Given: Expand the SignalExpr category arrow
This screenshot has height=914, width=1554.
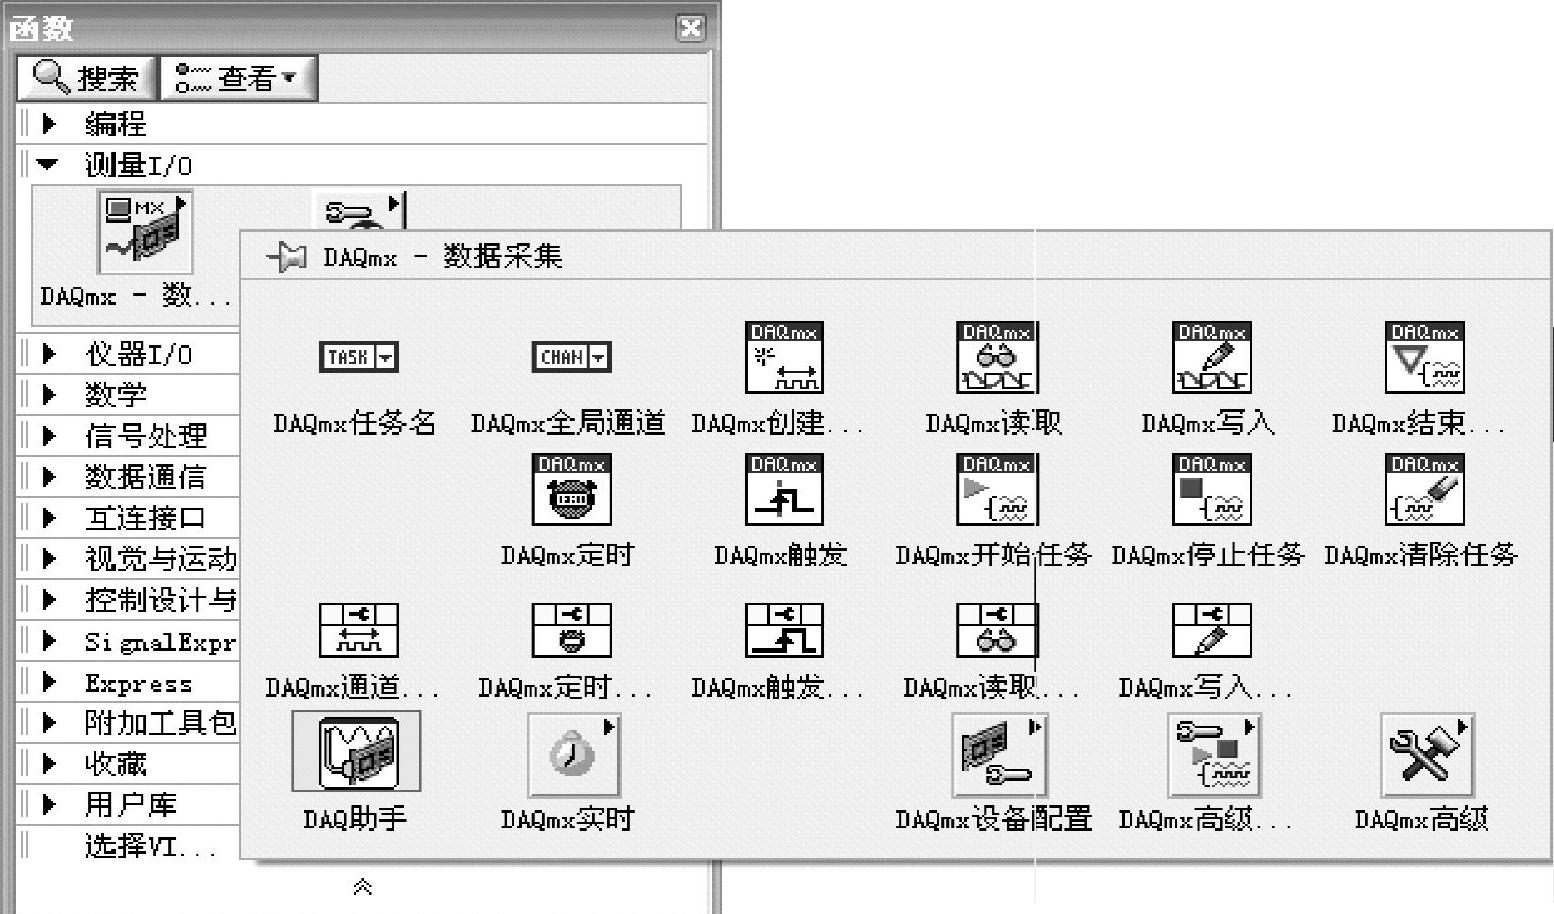Looking at the screenshot, I should point(49,641).
